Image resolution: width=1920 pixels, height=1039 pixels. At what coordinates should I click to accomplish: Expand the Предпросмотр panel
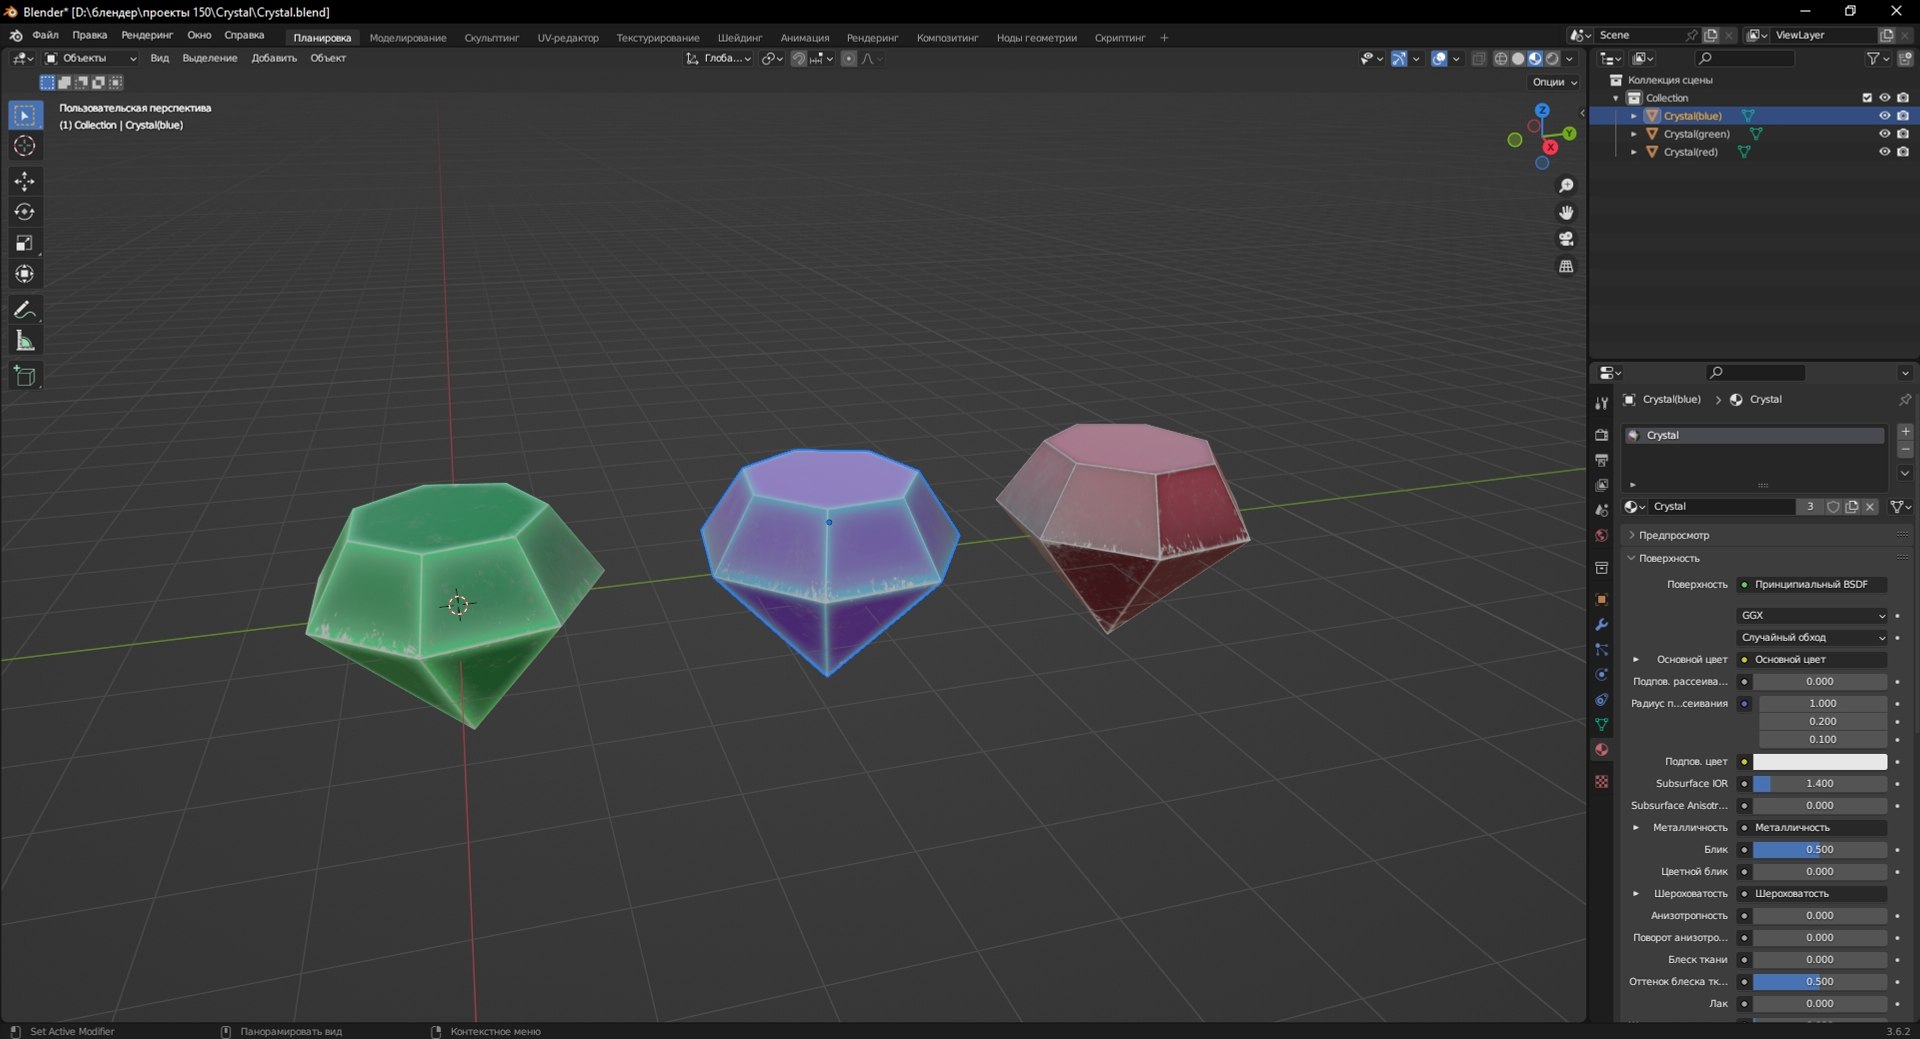1674,536
